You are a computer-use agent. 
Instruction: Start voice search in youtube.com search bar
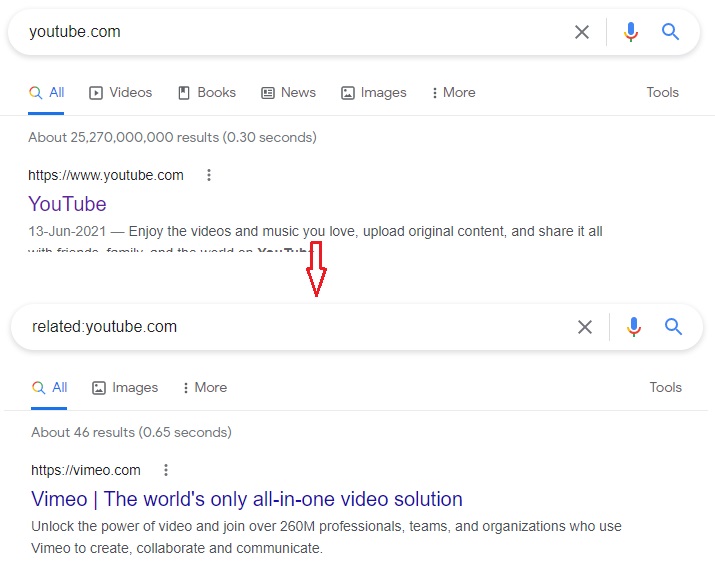click(x=631, y=32)
